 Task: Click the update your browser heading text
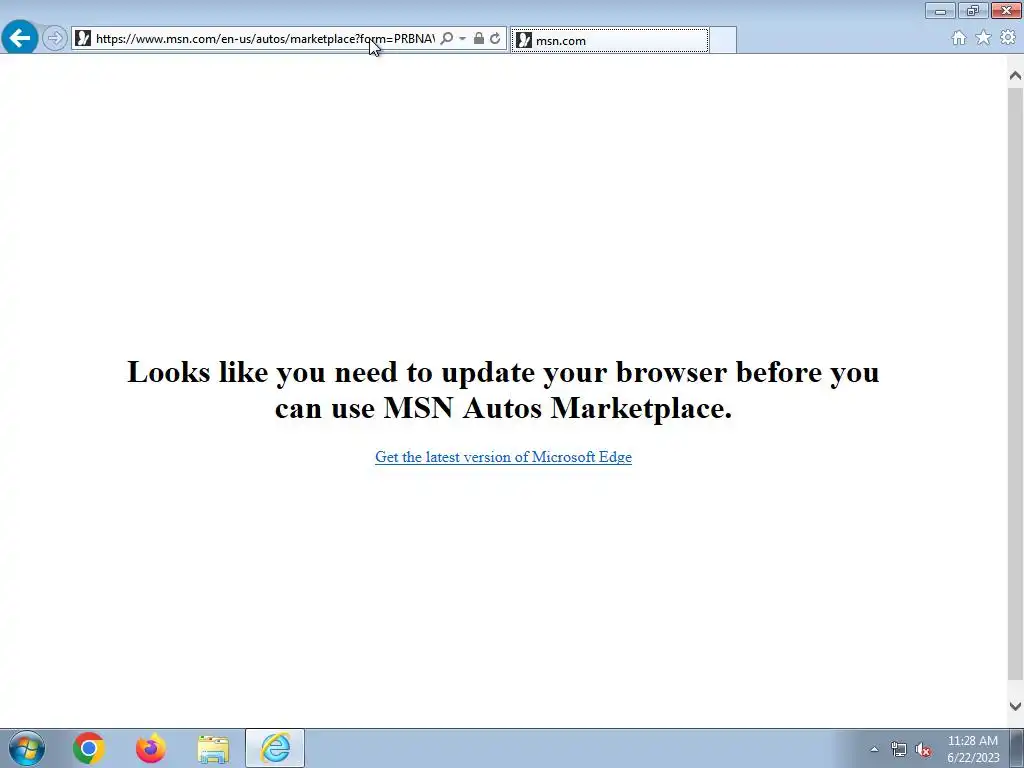coord(503,390)
